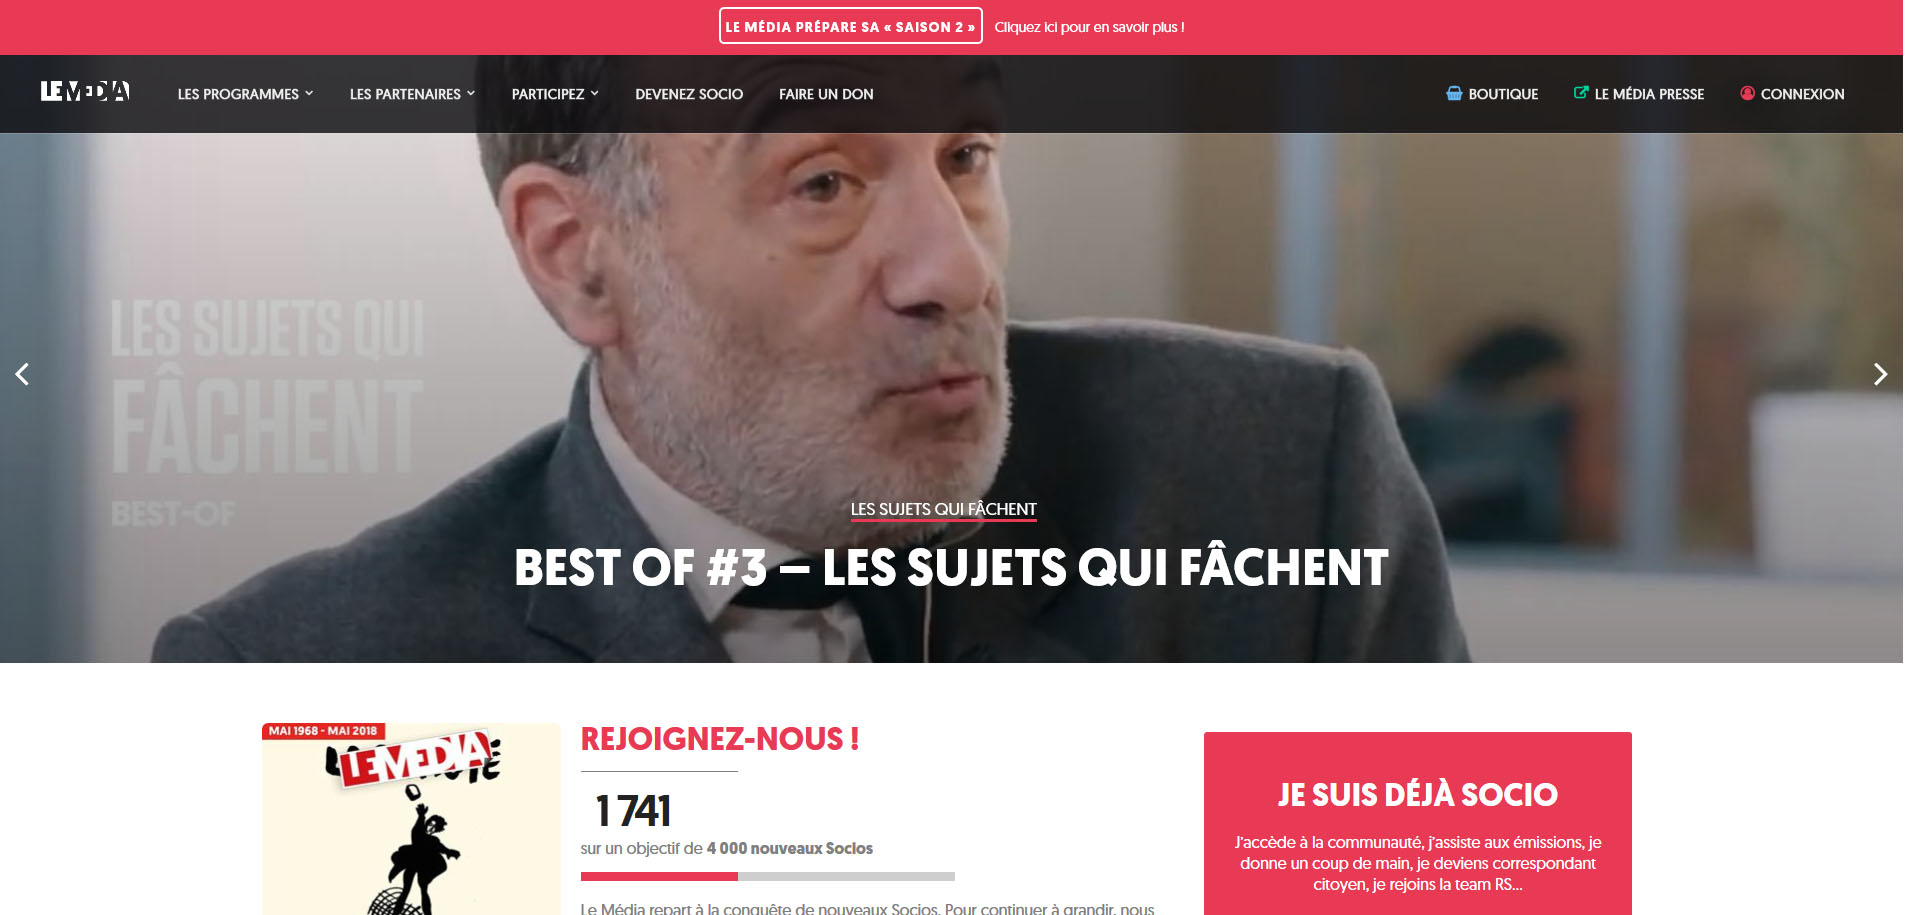Select Faire un don menu item
This screenshot has height=915, width=1920.
pos(826,94)
